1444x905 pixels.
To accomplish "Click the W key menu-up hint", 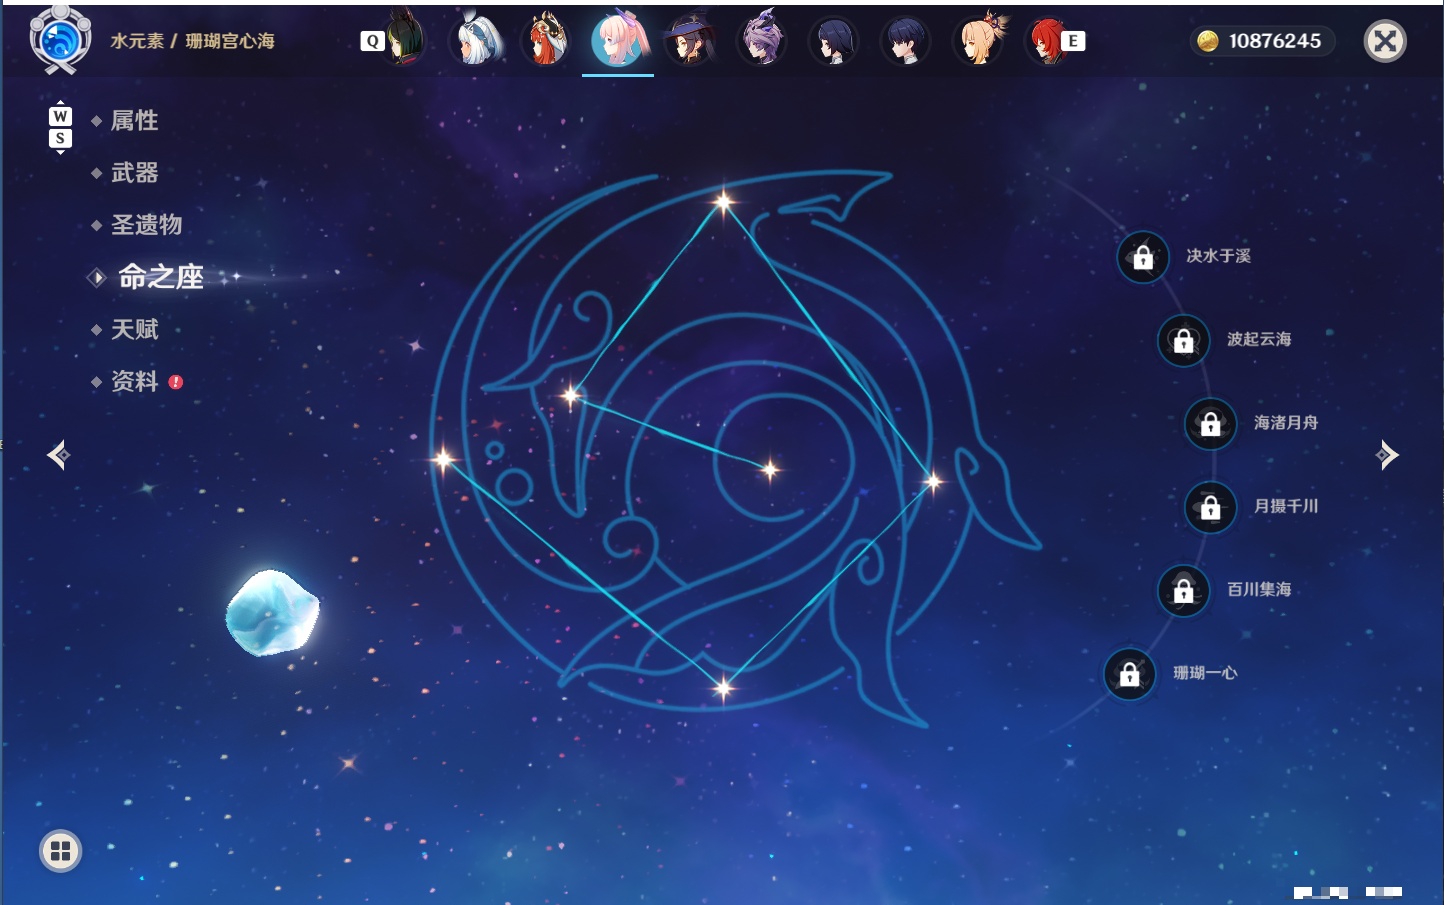I will click(60, 116).
